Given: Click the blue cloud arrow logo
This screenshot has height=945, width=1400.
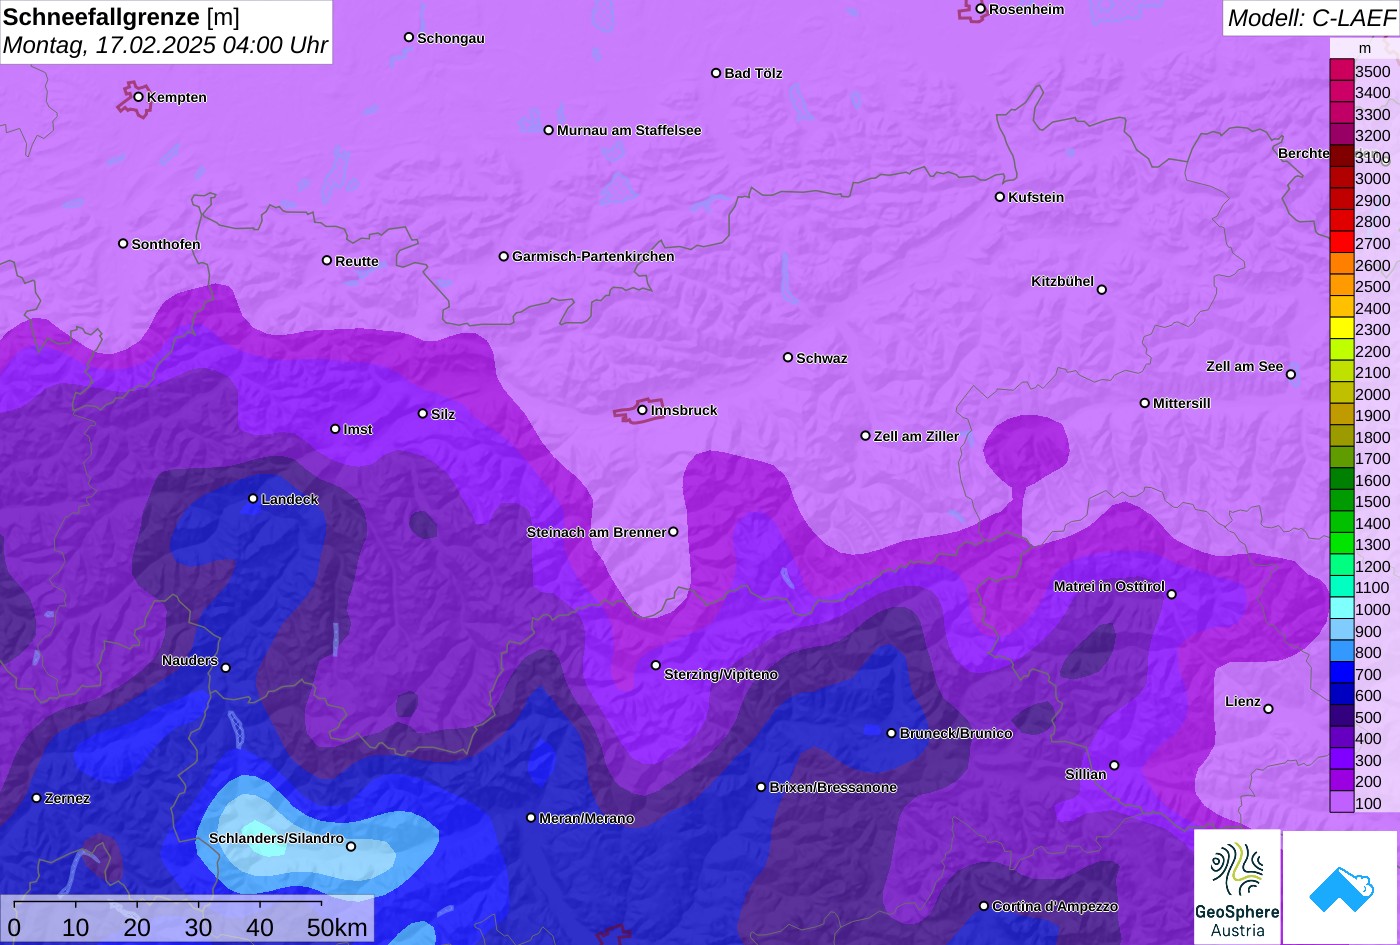Looking at the screenshot, I should [x=1341, y=887].
